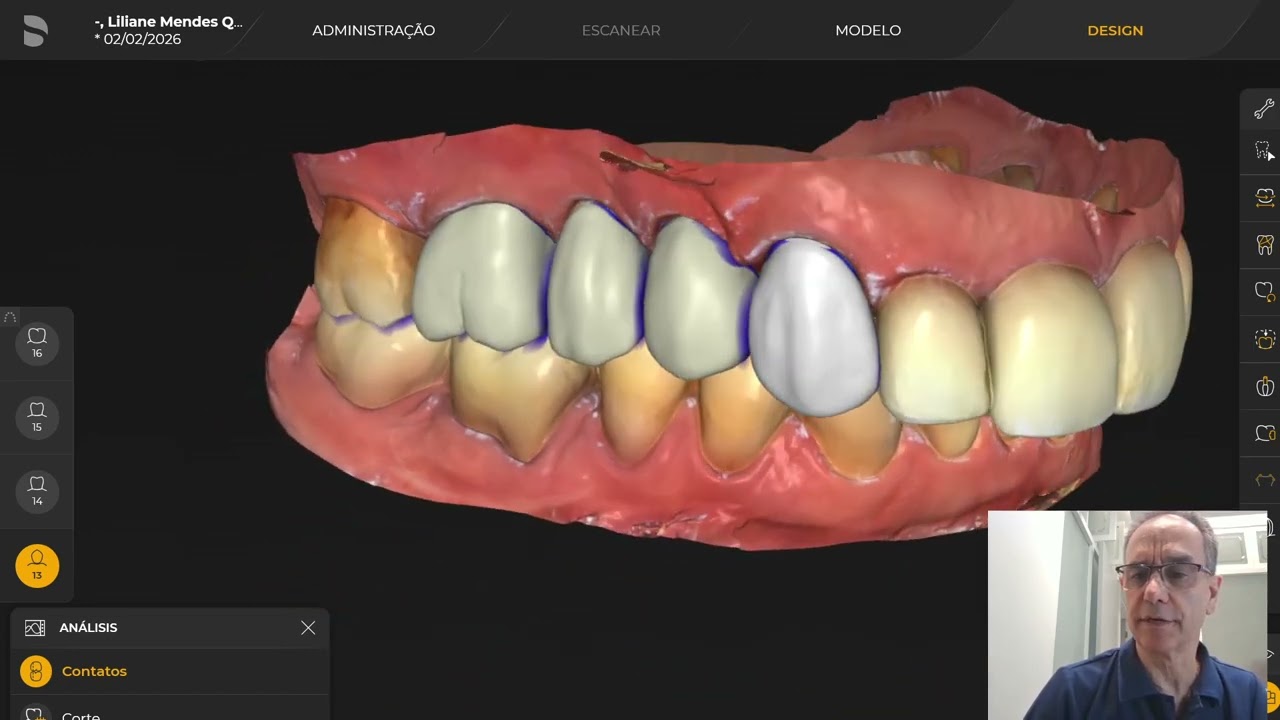Select tooth 16 in the tooth list

pos(37,343)
